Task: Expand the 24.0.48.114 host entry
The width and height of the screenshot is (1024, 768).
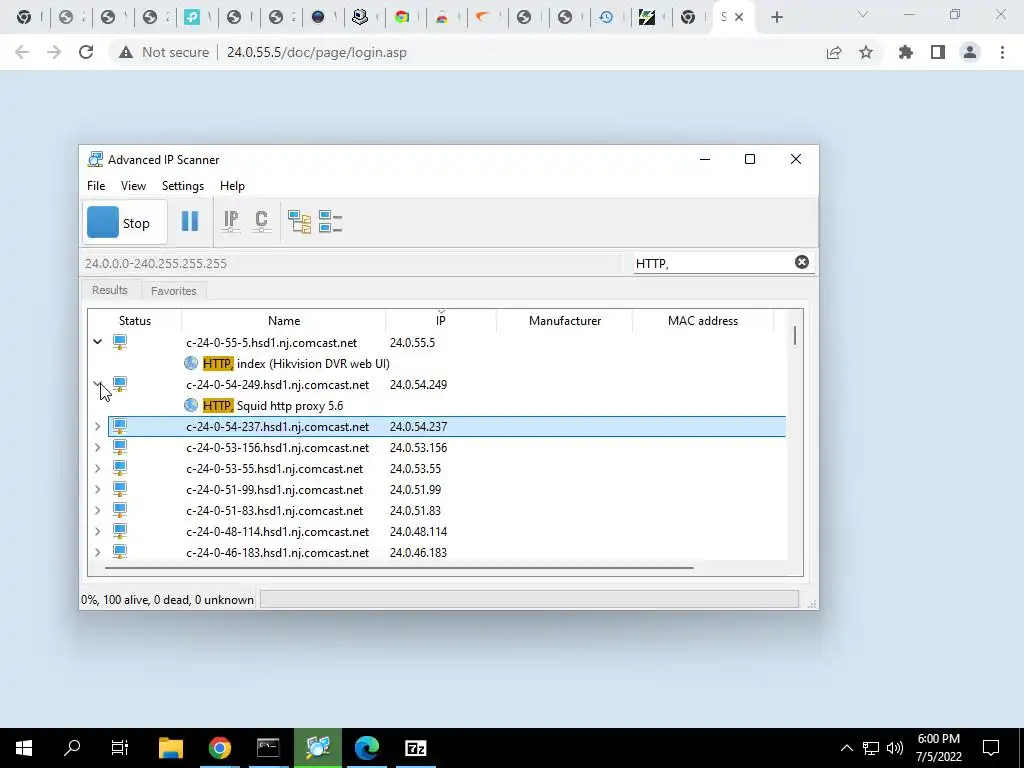Action: [97, 531]
